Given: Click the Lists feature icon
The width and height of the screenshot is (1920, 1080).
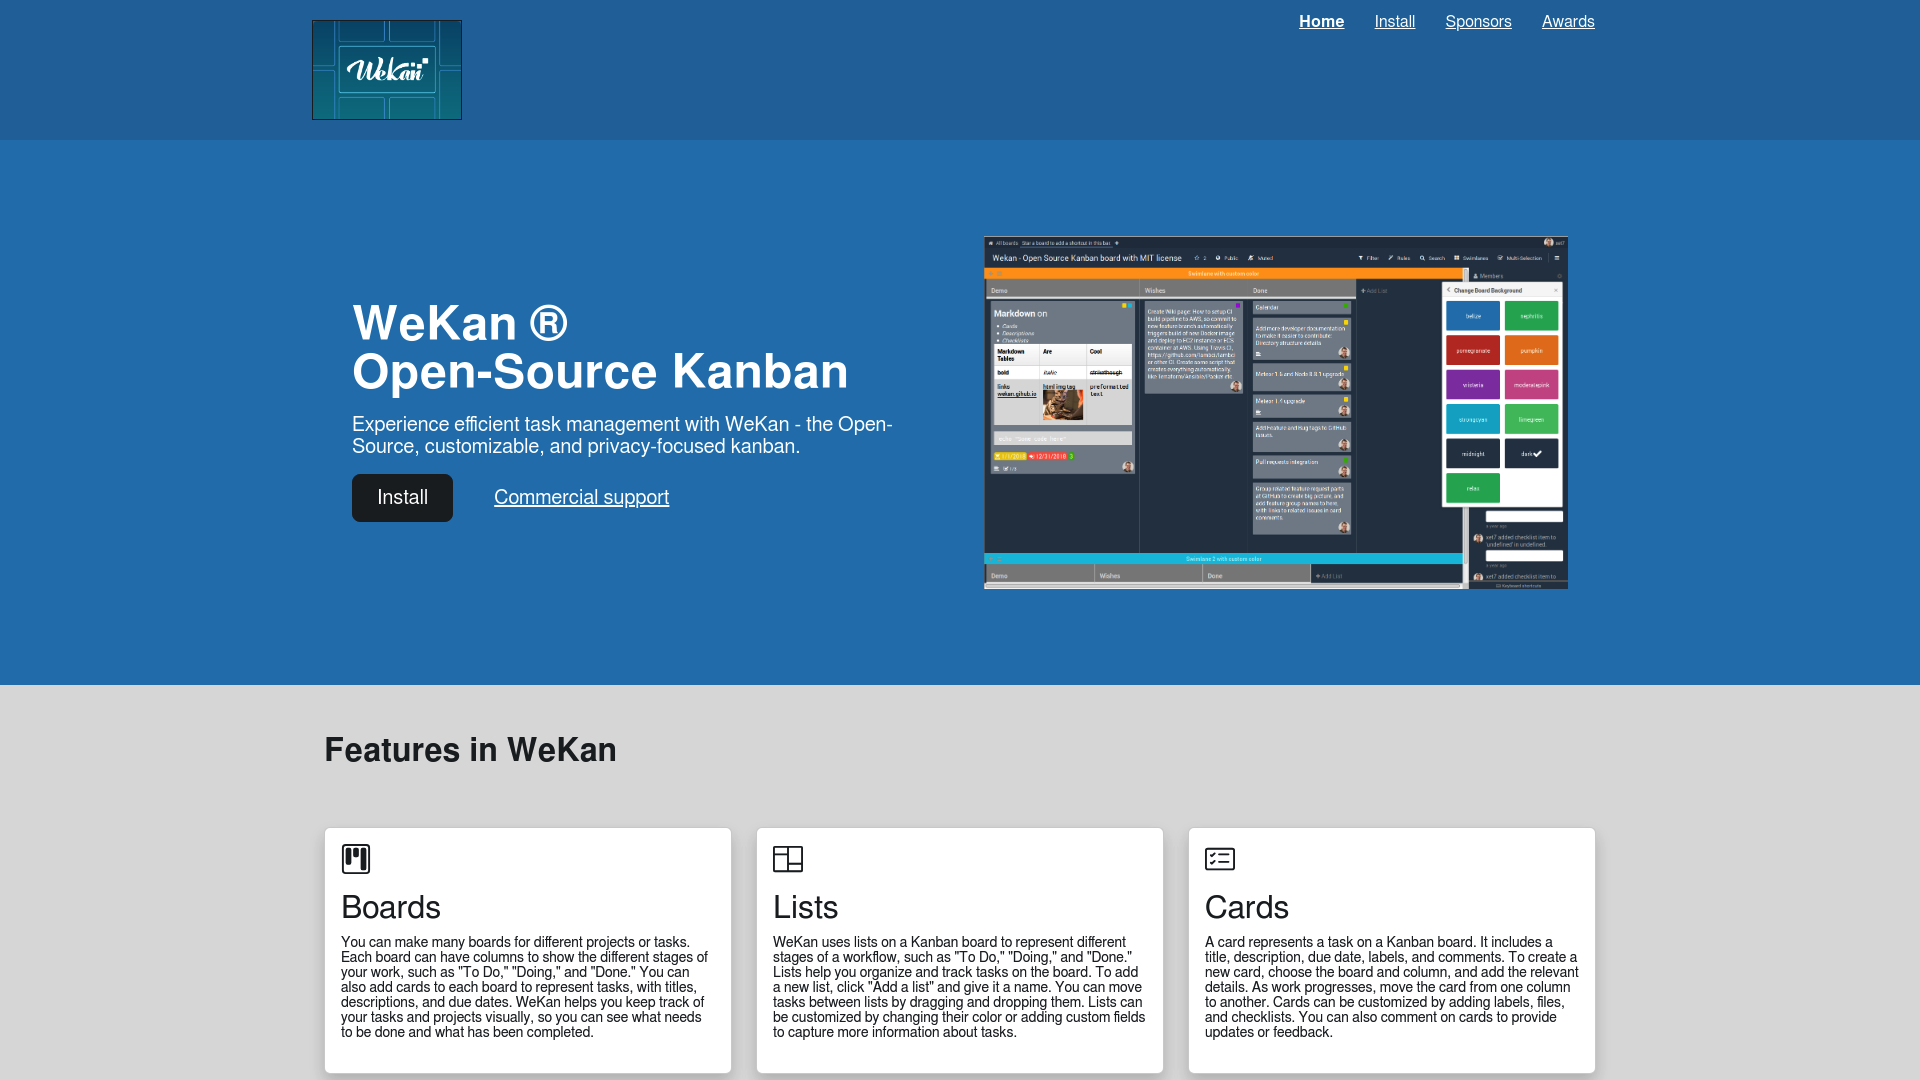Looking at the screenshot, I should (788, 859).
